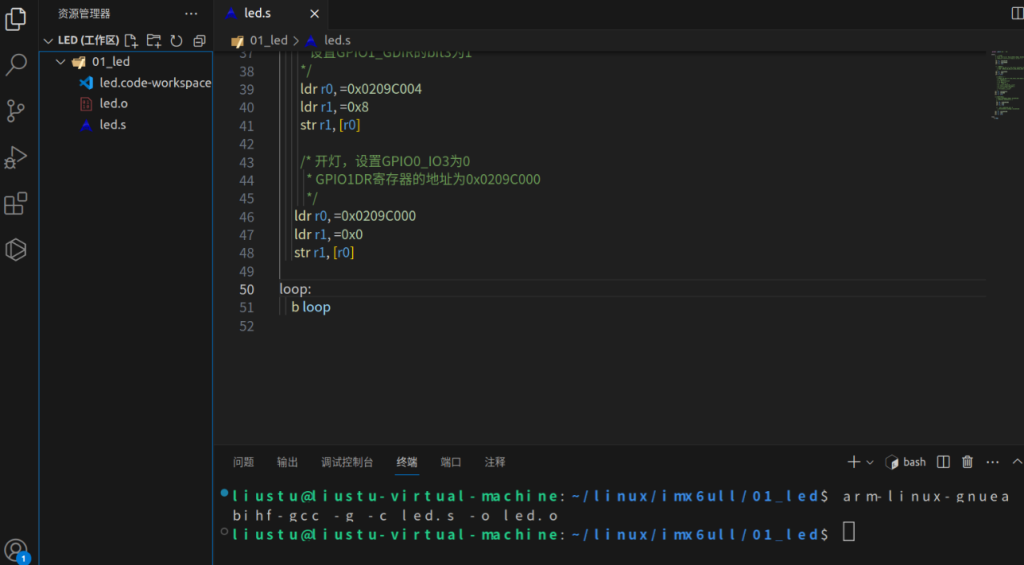Refresh the explorer file tree

point(177,41)
